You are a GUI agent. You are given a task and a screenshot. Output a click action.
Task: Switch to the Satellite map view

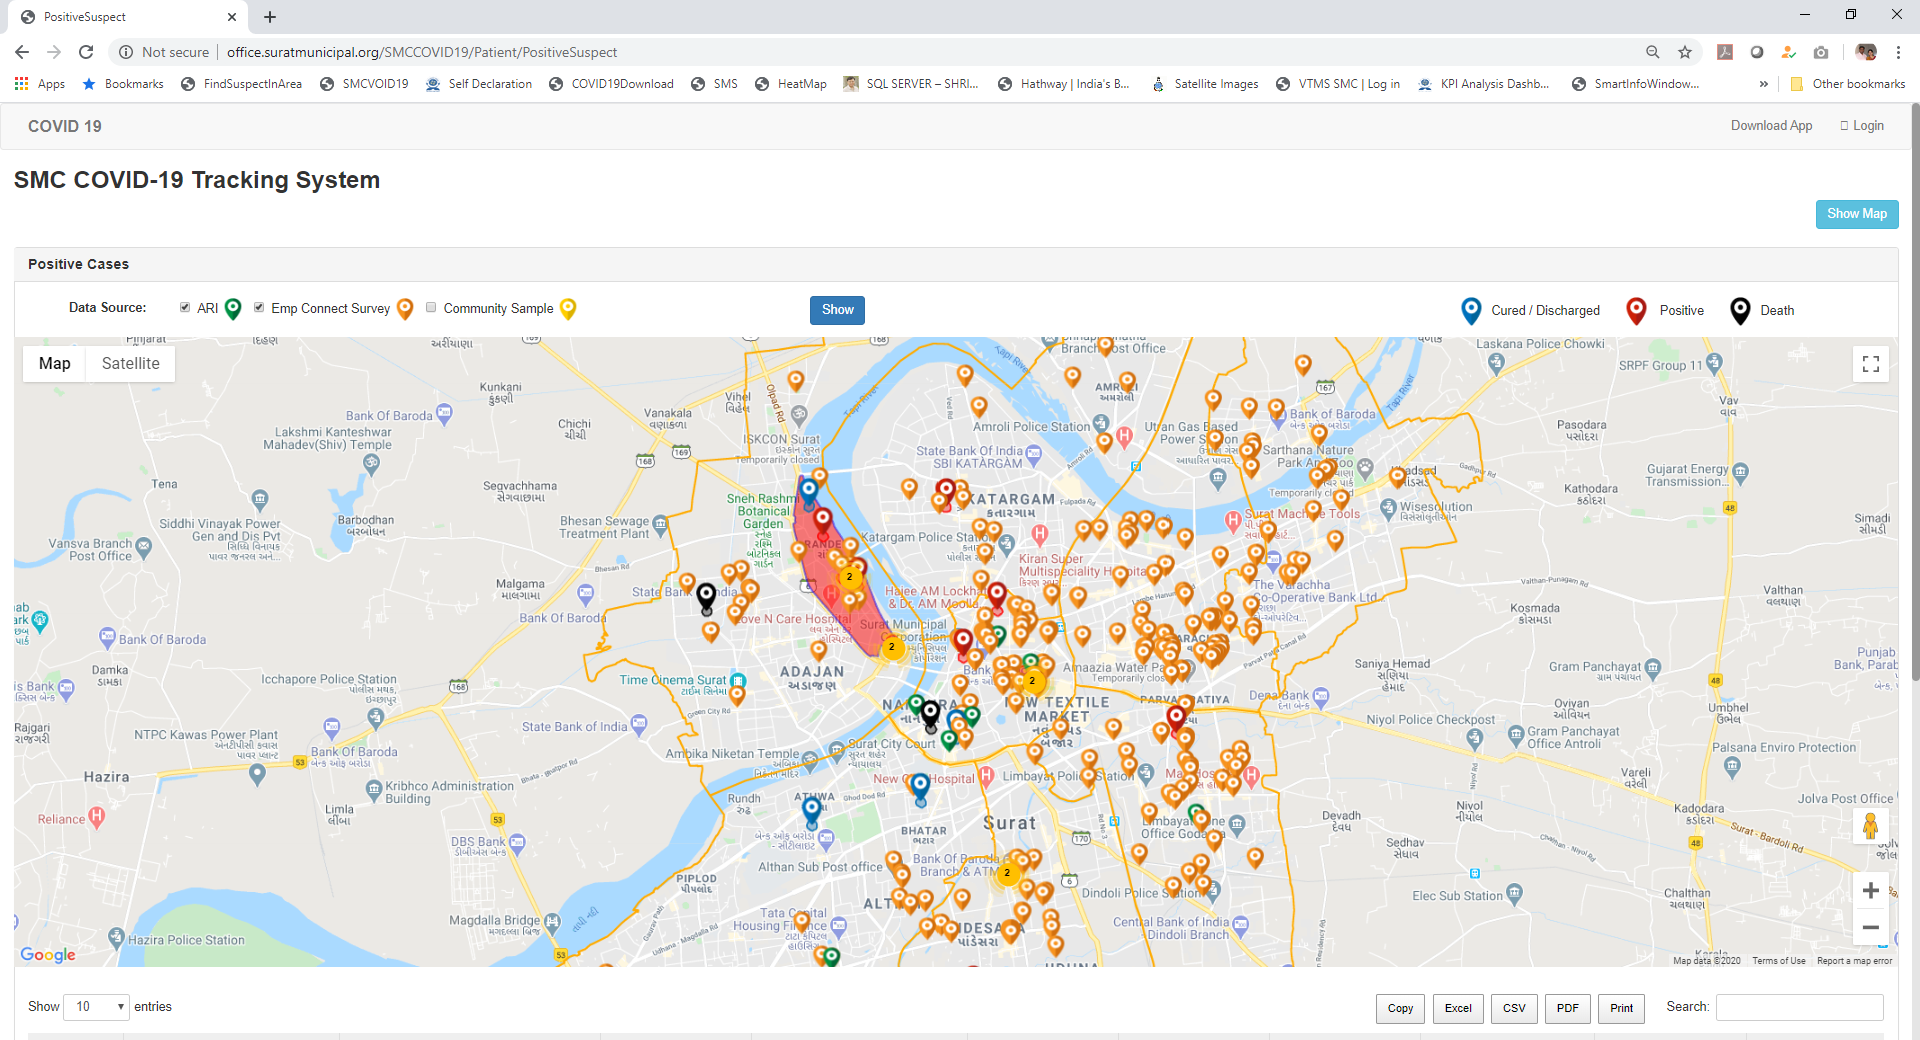pyautogui.click(x=130, y=364)
